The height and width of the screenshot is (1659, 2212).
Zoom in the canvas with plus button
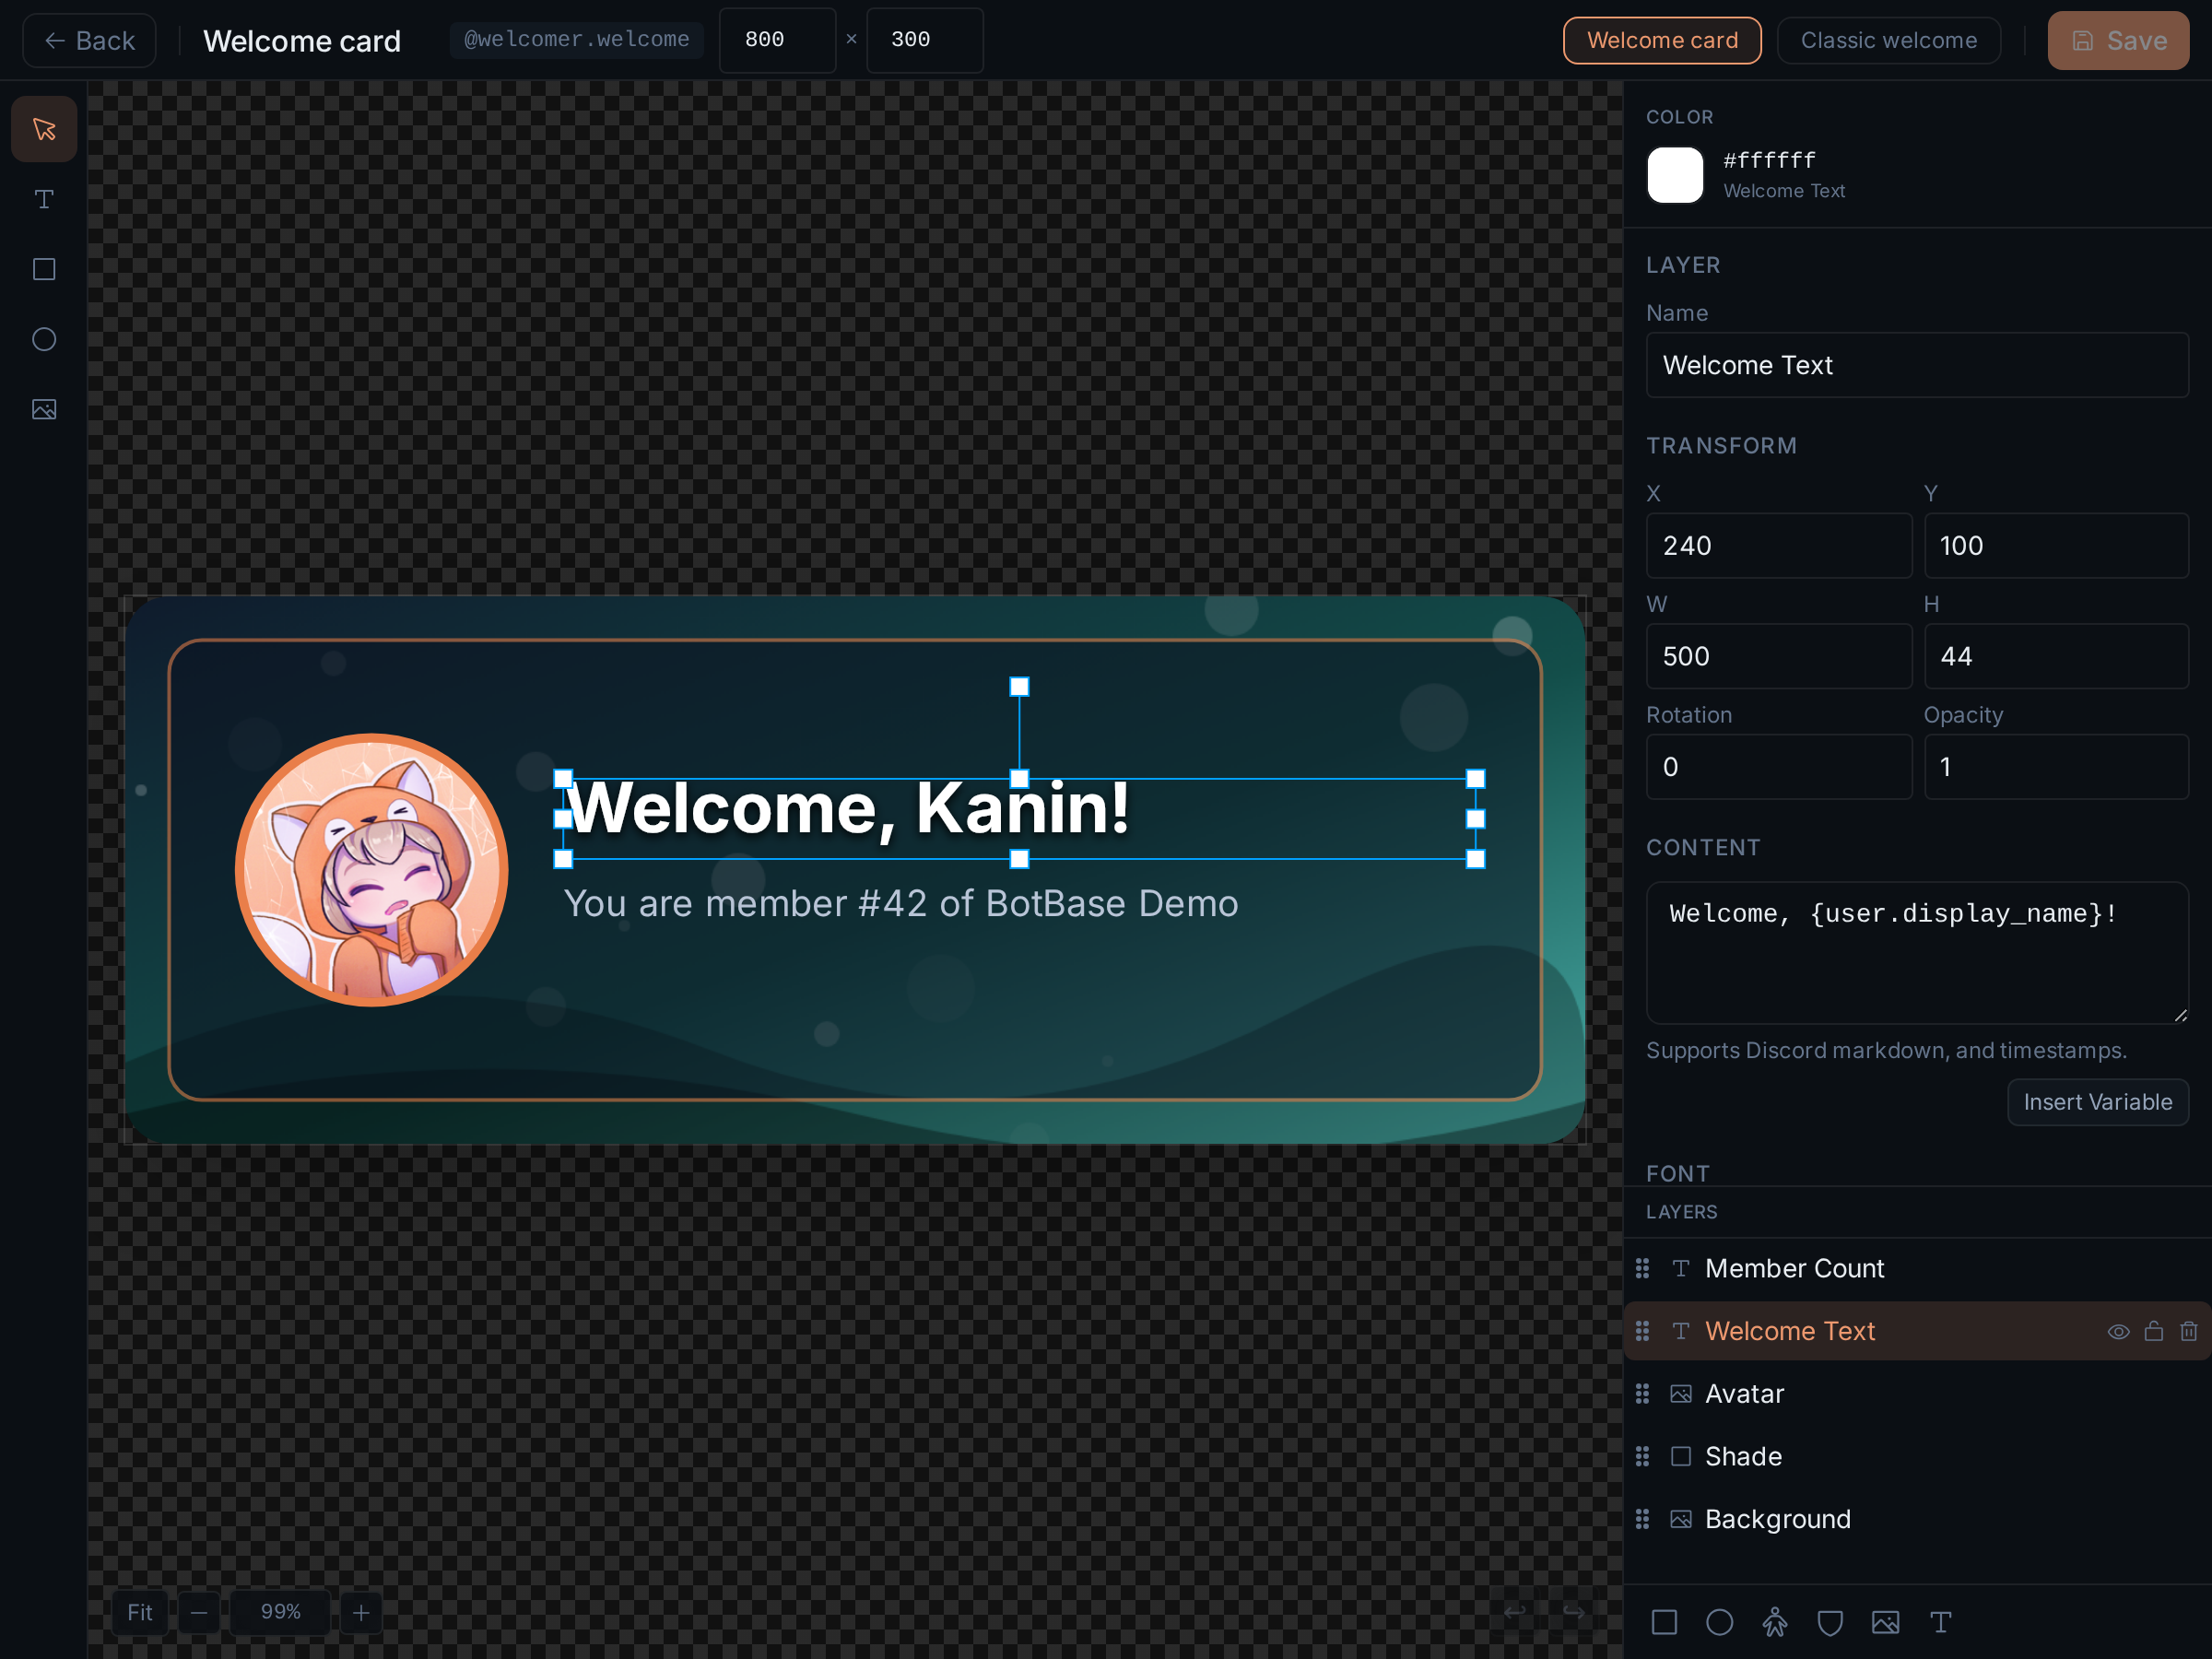(361, 1612)
